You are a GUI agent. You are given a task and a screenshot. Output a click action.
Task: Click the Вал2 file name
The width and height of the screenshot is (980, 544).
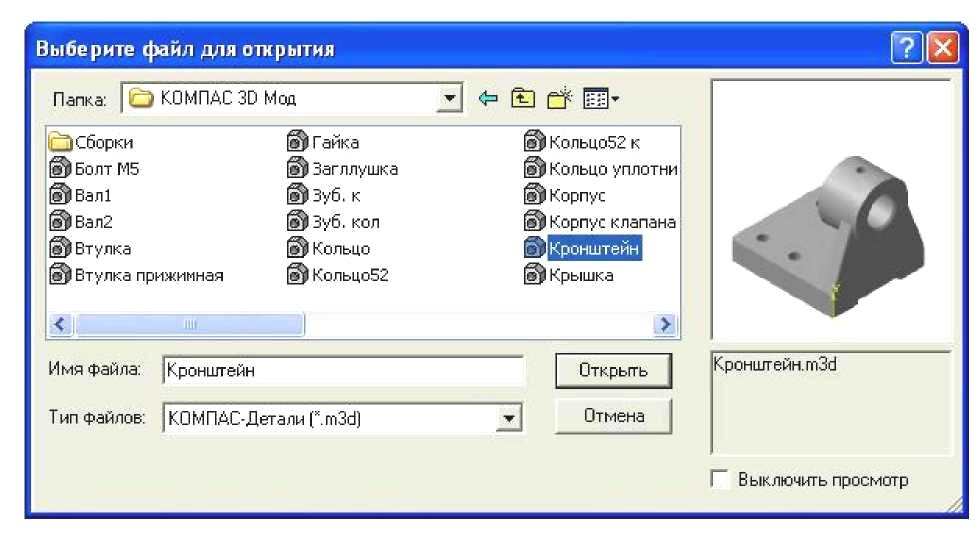(94, 222)
